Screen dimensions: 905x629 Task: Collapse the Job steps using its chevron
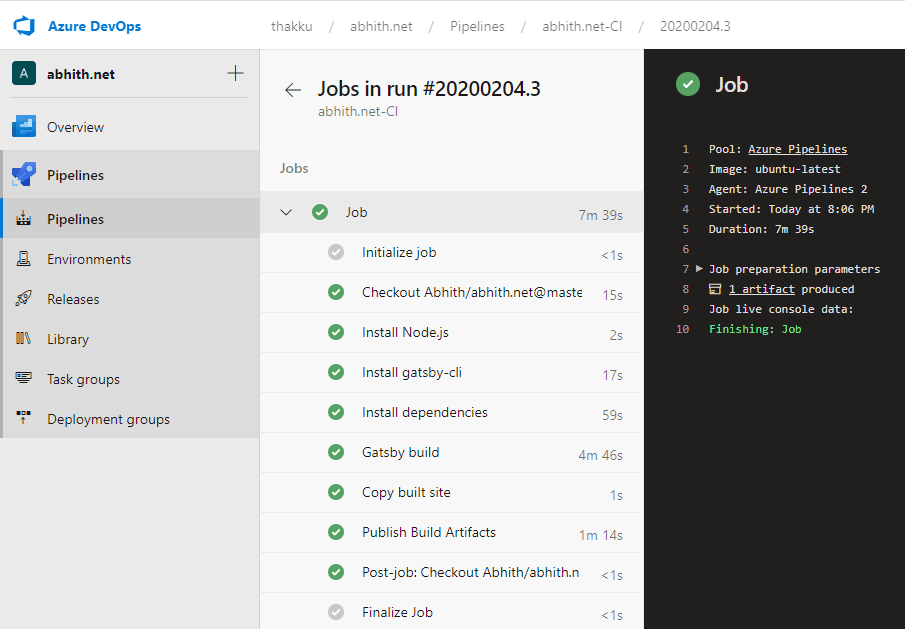[x=286, y=212]
